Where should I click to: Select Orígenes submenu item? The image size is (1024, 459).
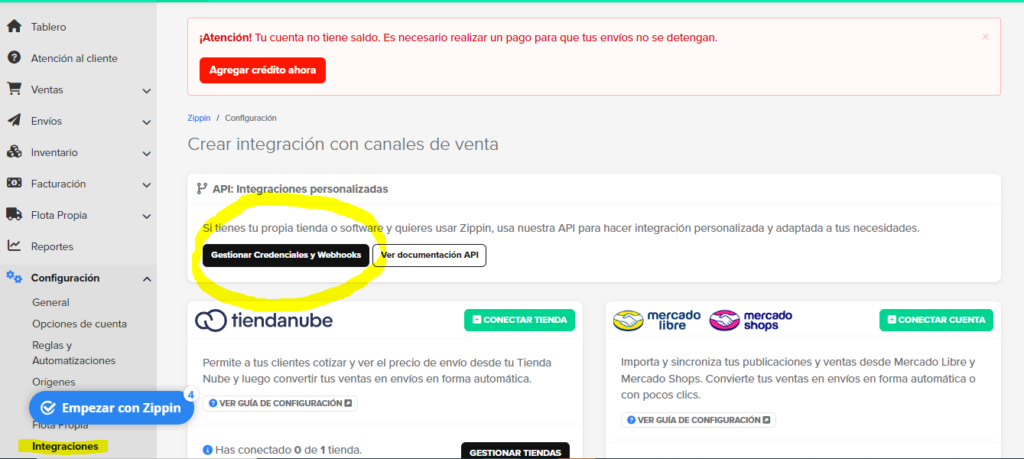click(x=54, y=381)
